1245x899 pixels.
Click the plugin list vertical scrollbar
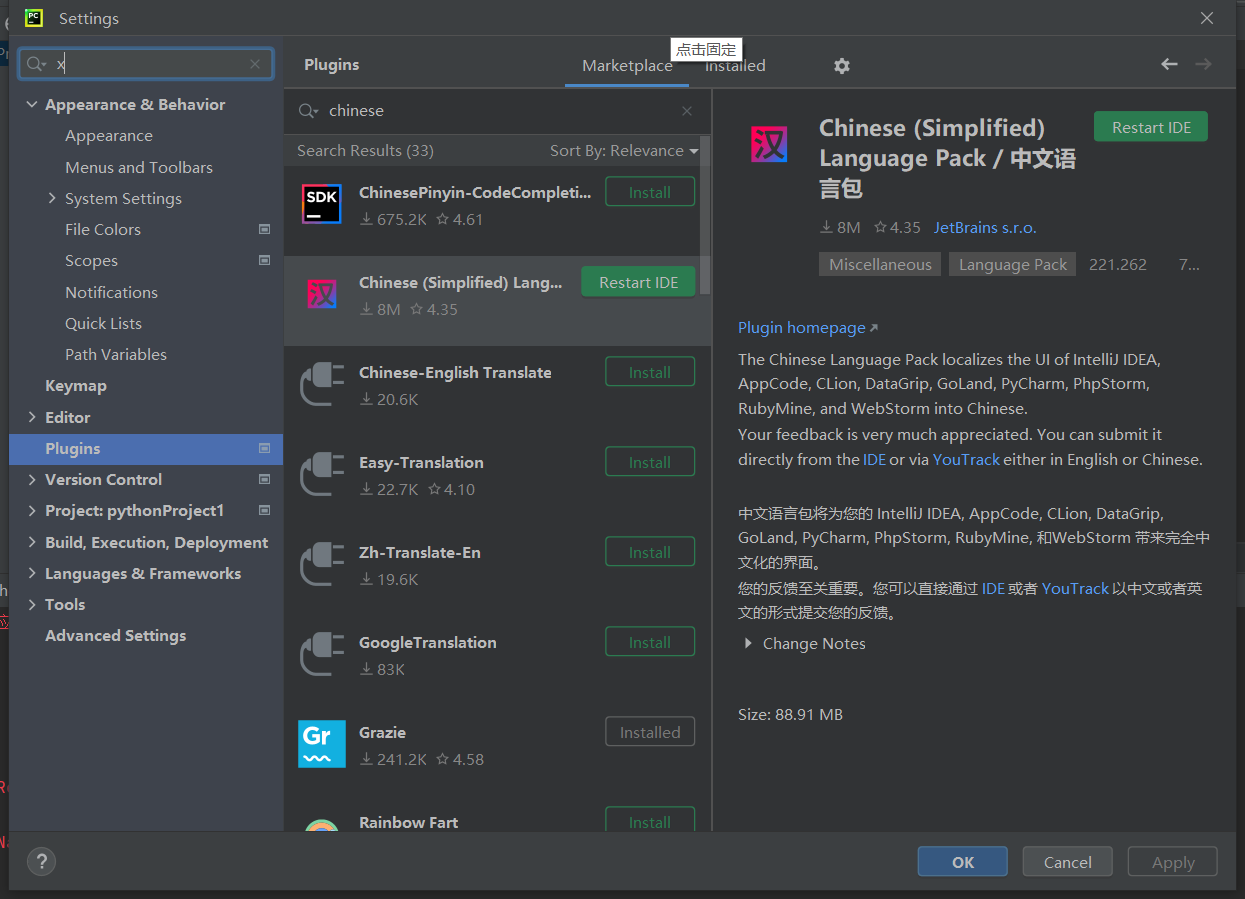click(705, 215)
